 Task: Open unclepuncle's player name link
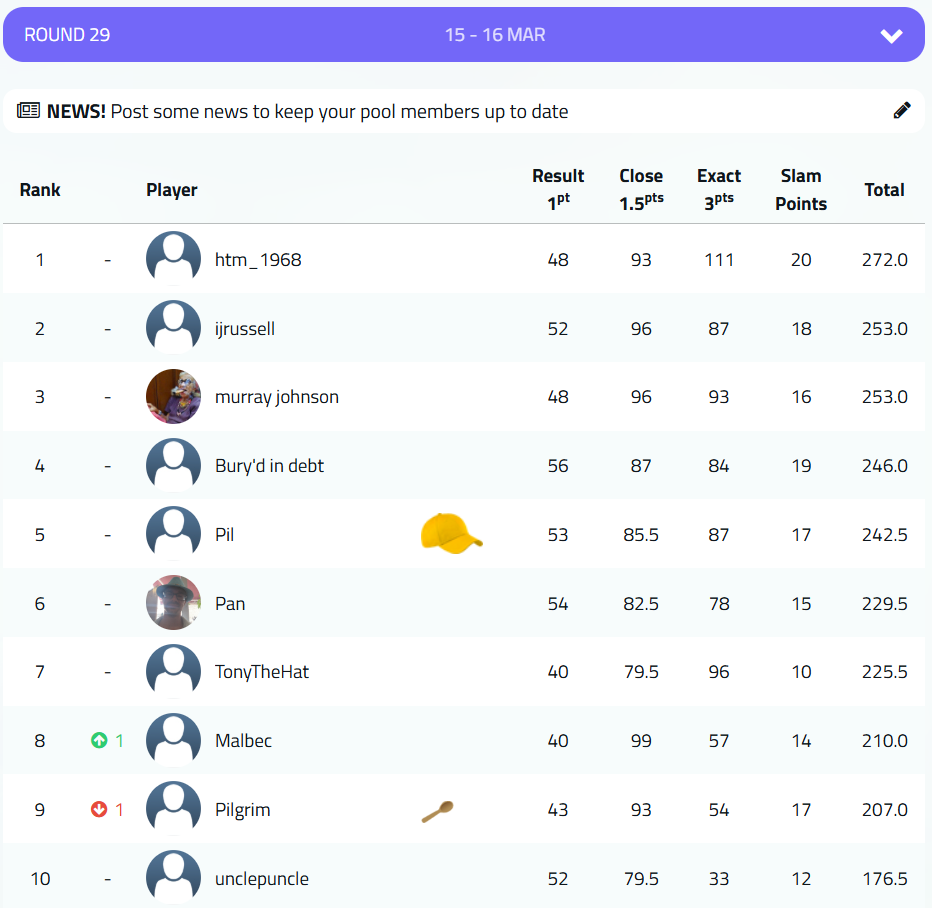[262, 879]
